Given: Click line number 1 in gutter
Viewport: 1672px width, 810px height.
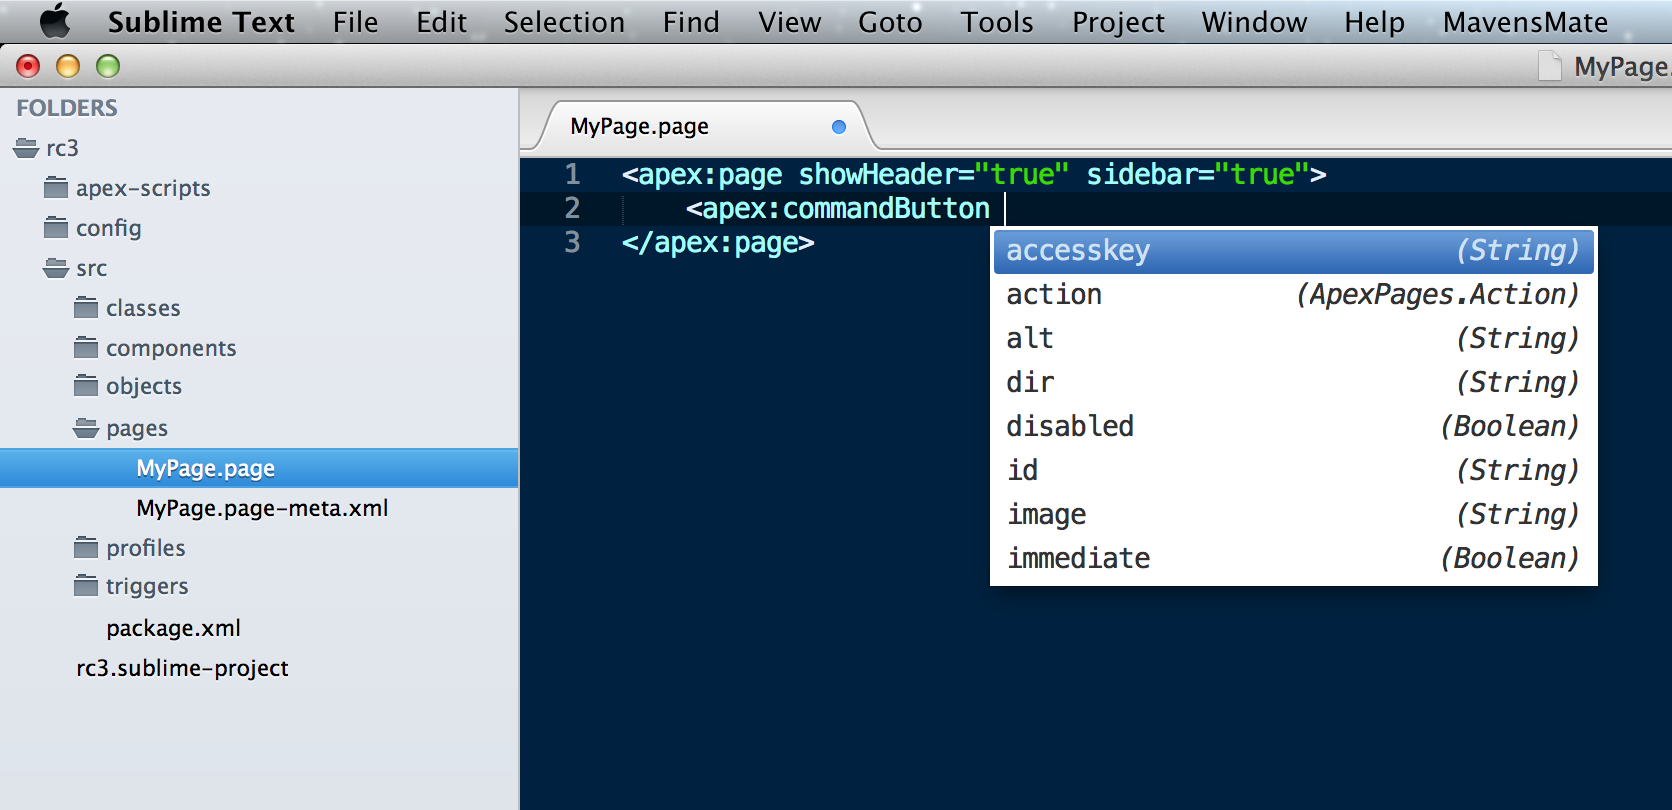Looking at the screenshot, I should pos(572,175).
